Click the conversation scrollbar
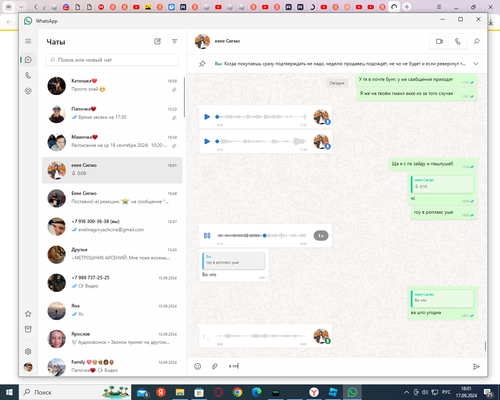The height and width of the screenshot is (400, 500). (x=485, y=346)
